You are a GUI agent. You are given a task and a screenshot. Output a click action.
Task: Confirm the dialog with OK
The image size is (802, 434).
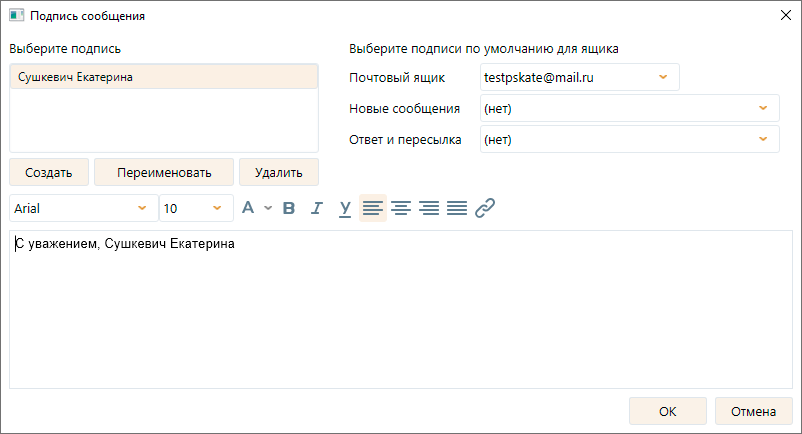click(x=667, y=411)
